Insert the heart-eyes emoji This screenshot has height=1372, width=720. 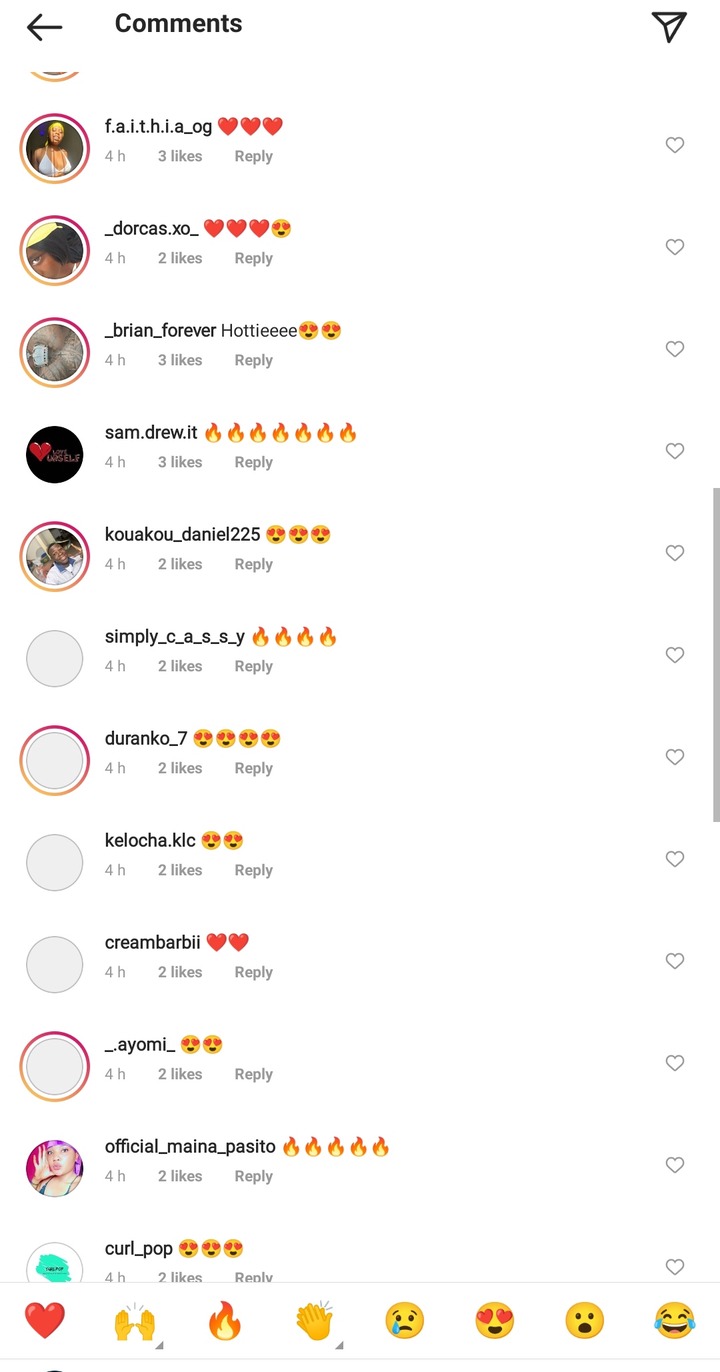click(x=495, y=1320)
